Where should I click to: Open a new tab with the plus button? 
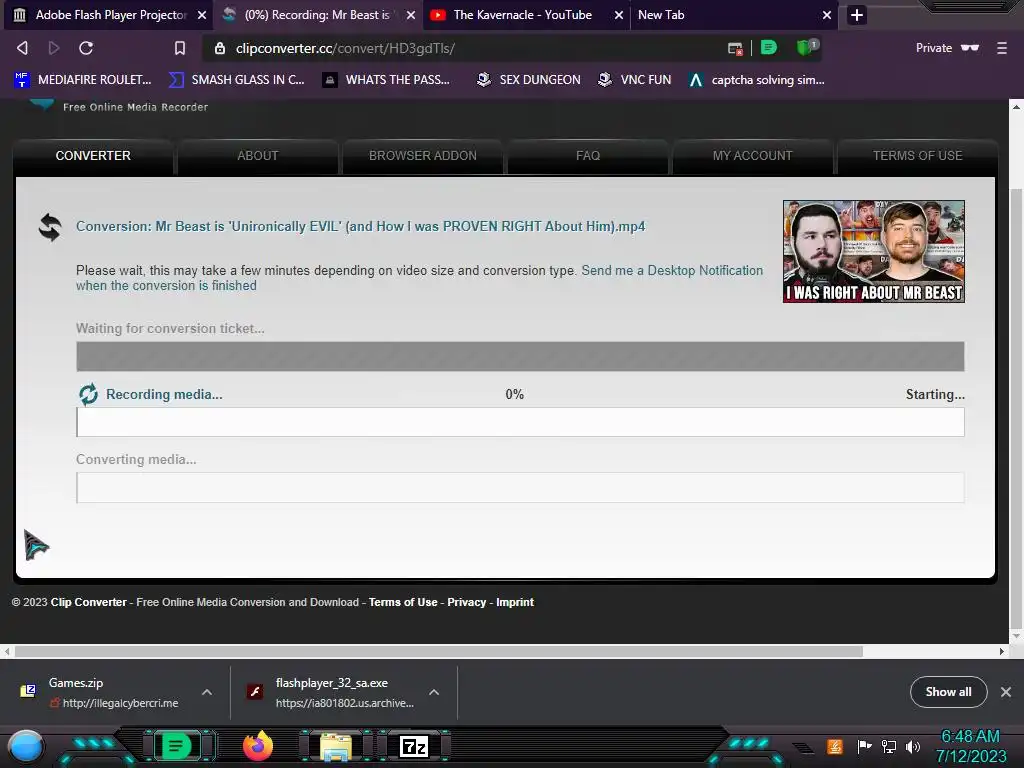pyautogui.click(x=857, y=15)
